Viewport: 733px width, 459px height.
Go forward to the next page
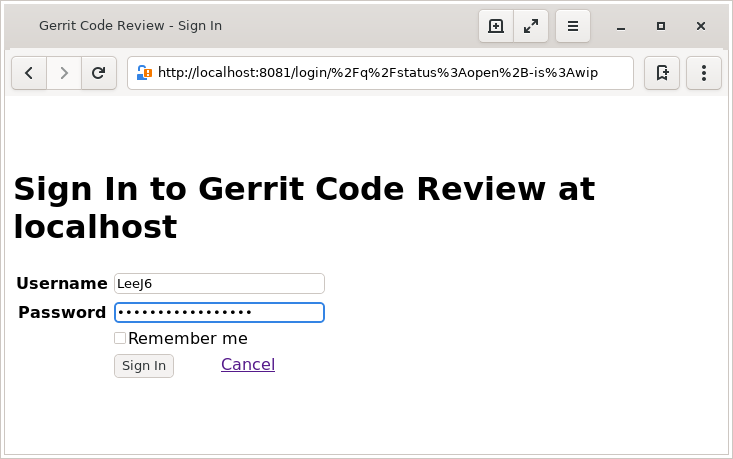click(64, 73)
